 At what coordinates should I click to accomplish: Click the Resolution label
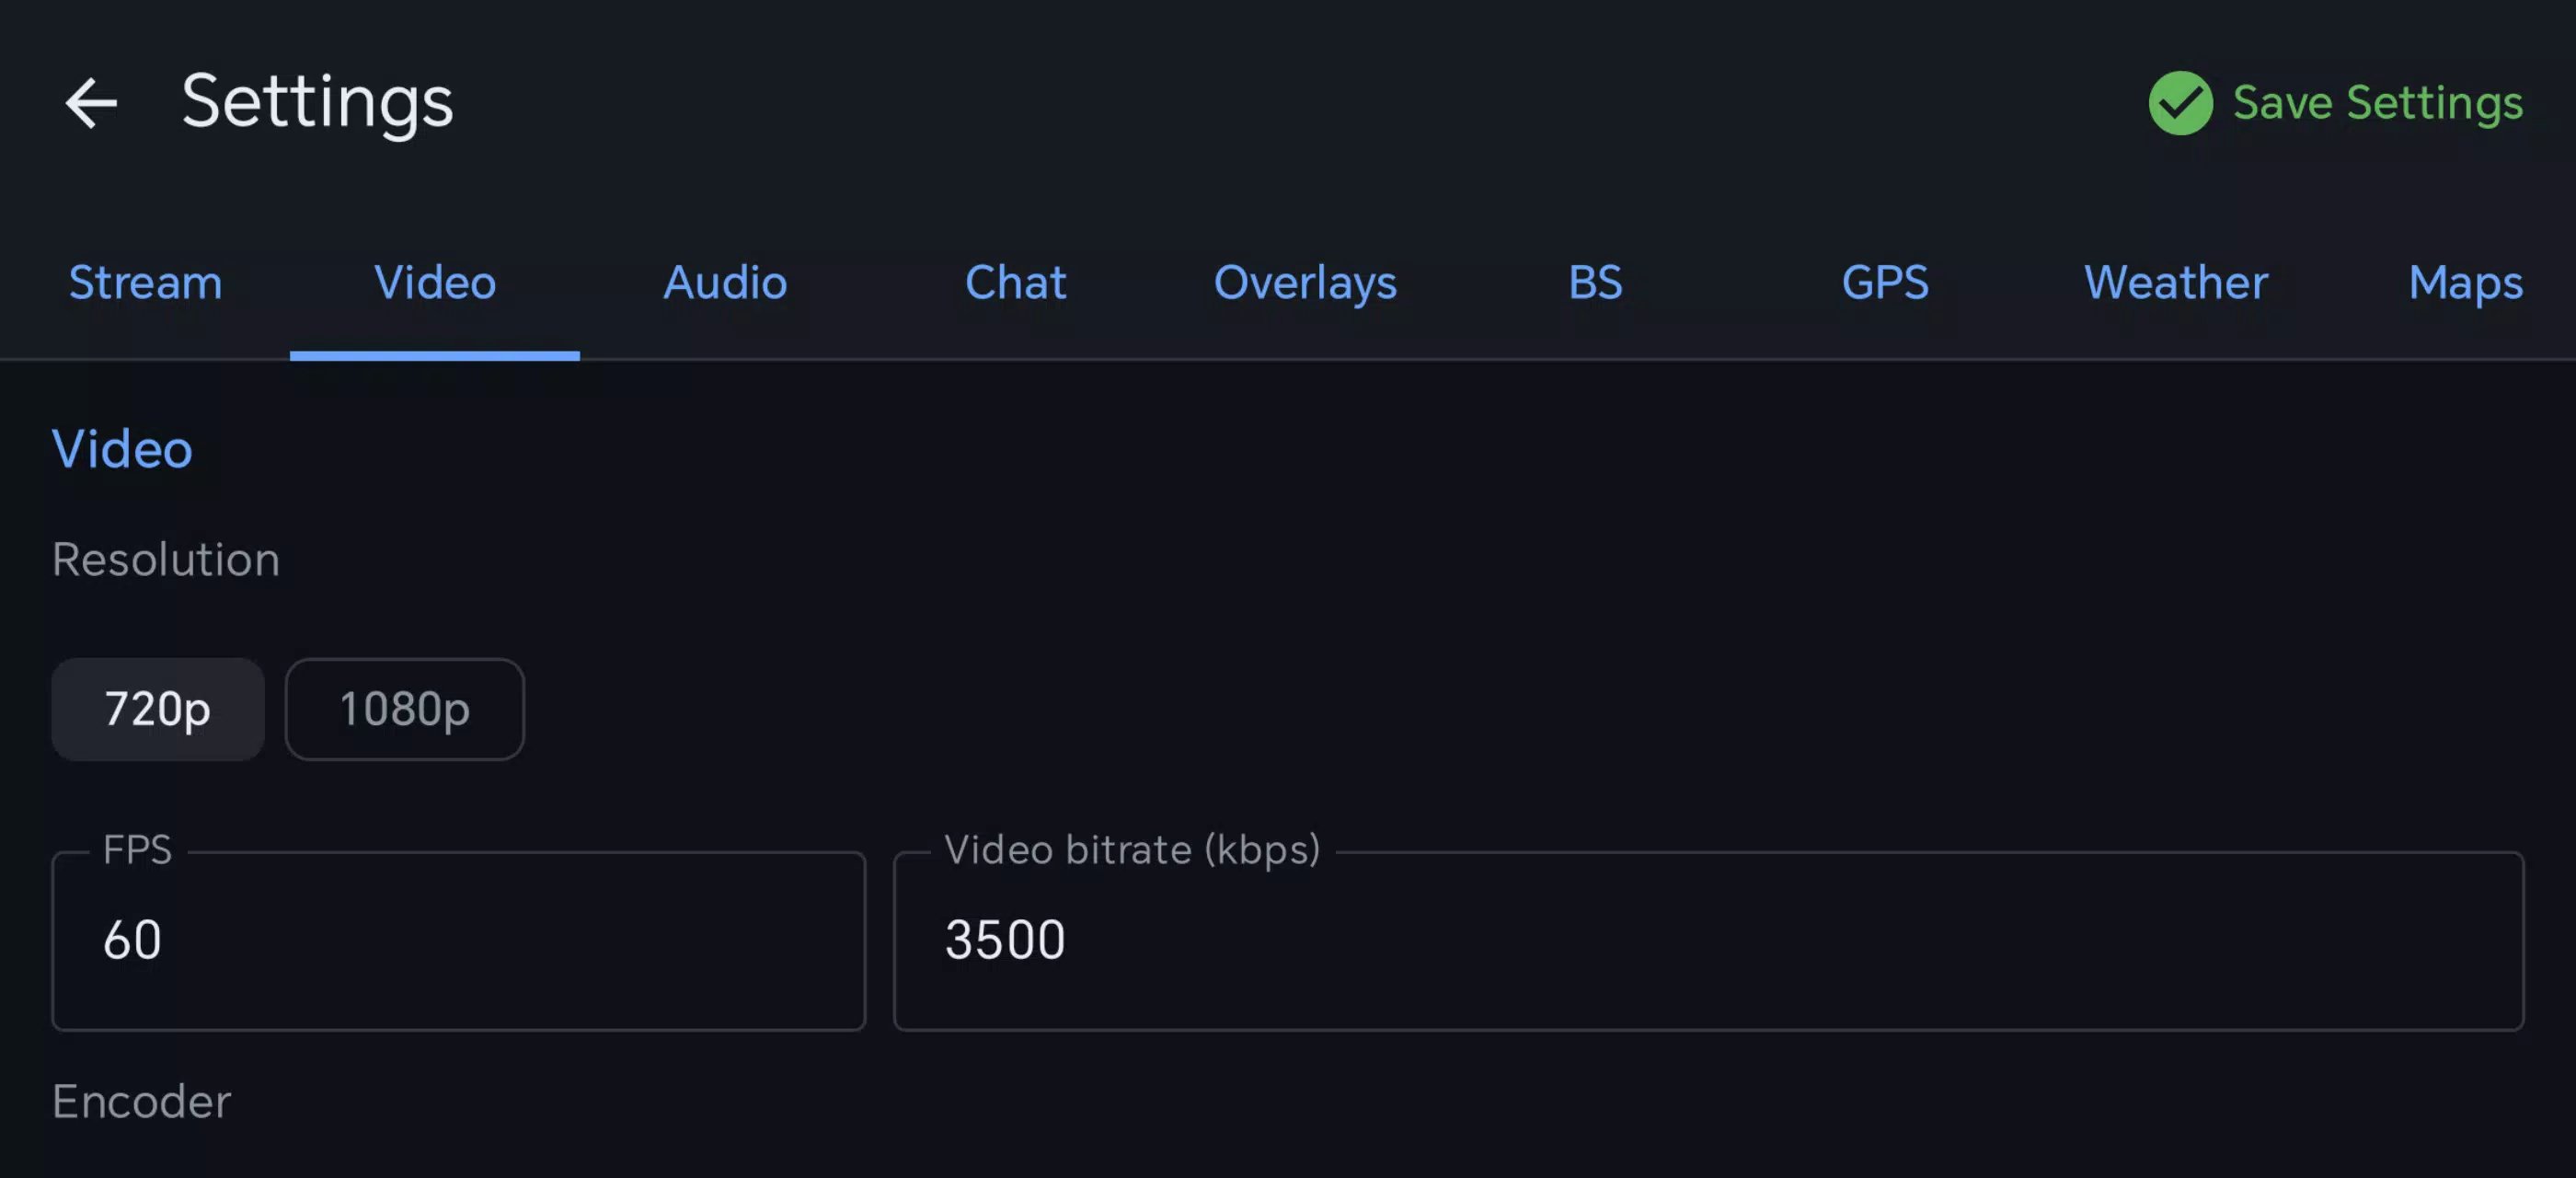[166, 559]
